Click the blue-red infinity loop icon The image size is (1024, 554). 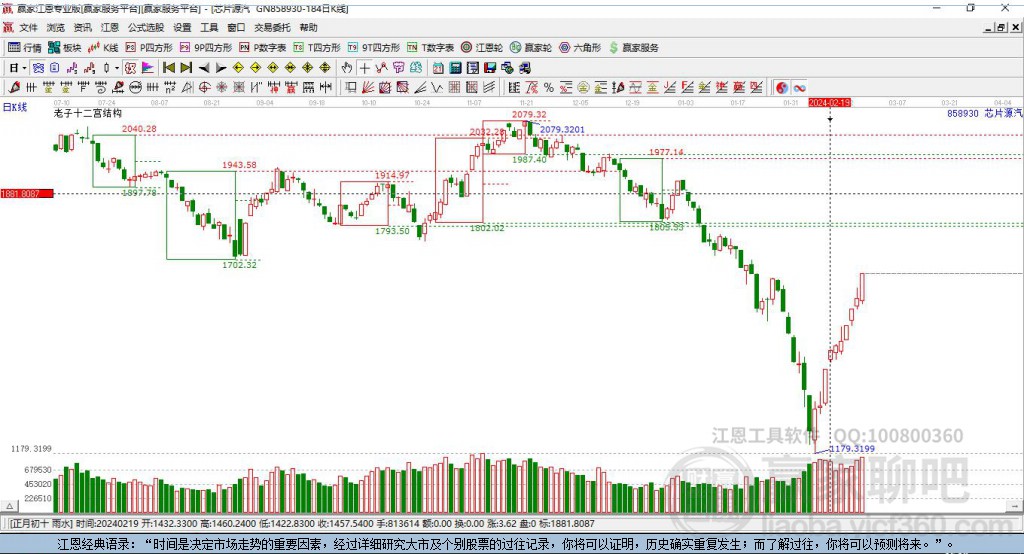tap(799, 88)
